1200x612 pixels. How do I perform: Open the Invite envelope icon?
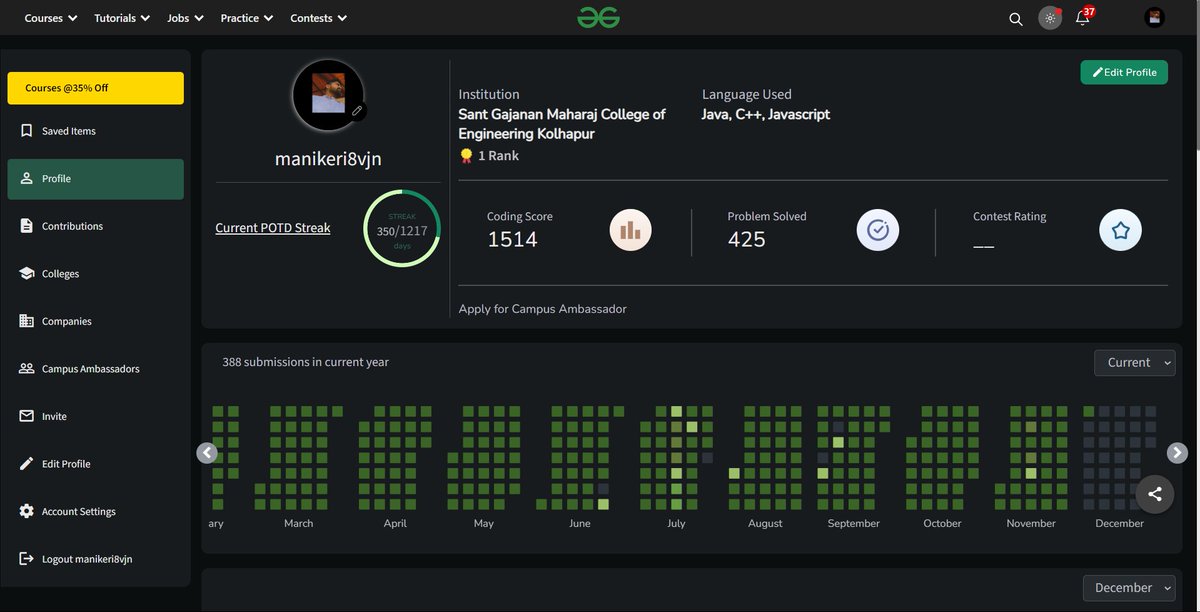(x=26, y=415)
